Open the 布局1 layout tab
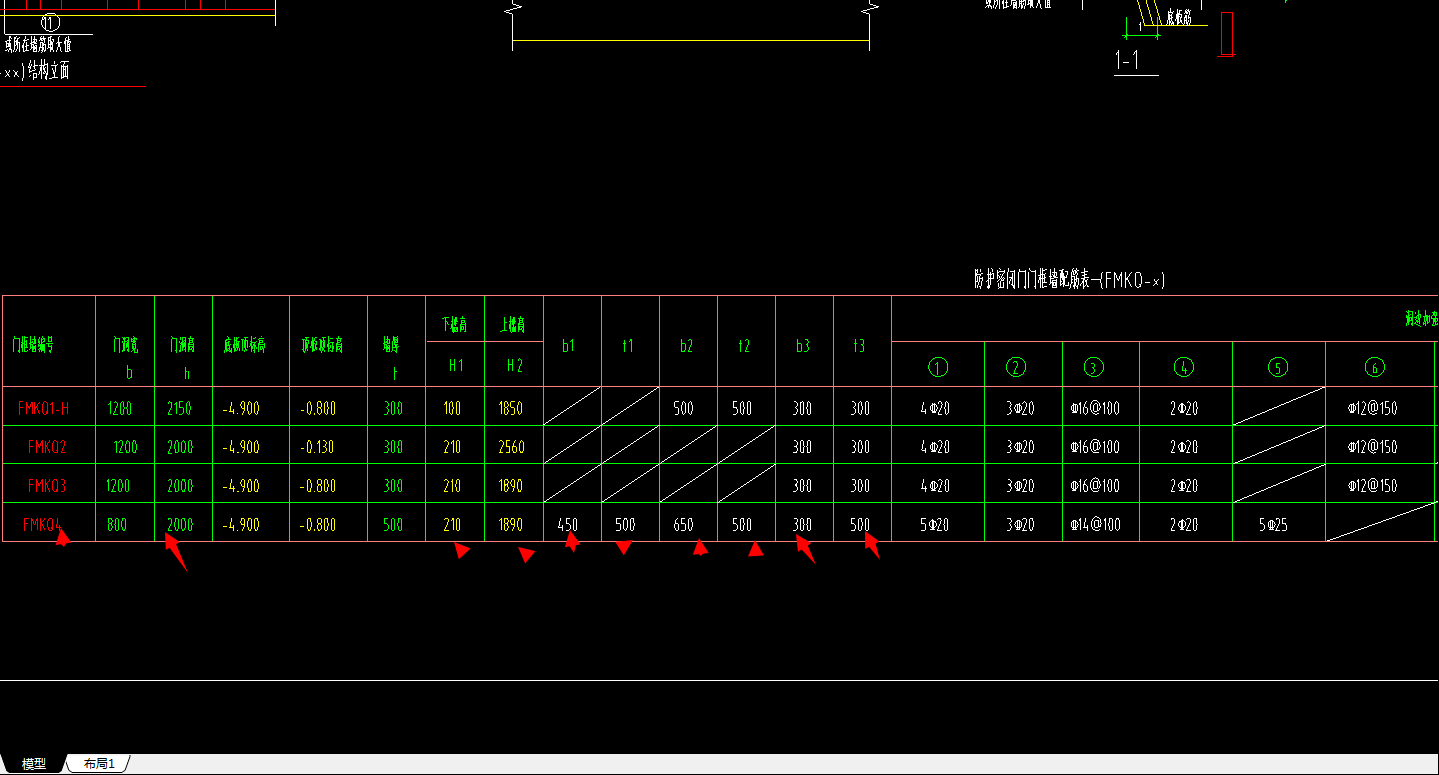The image size is (1439, 775). coord(99,764)
